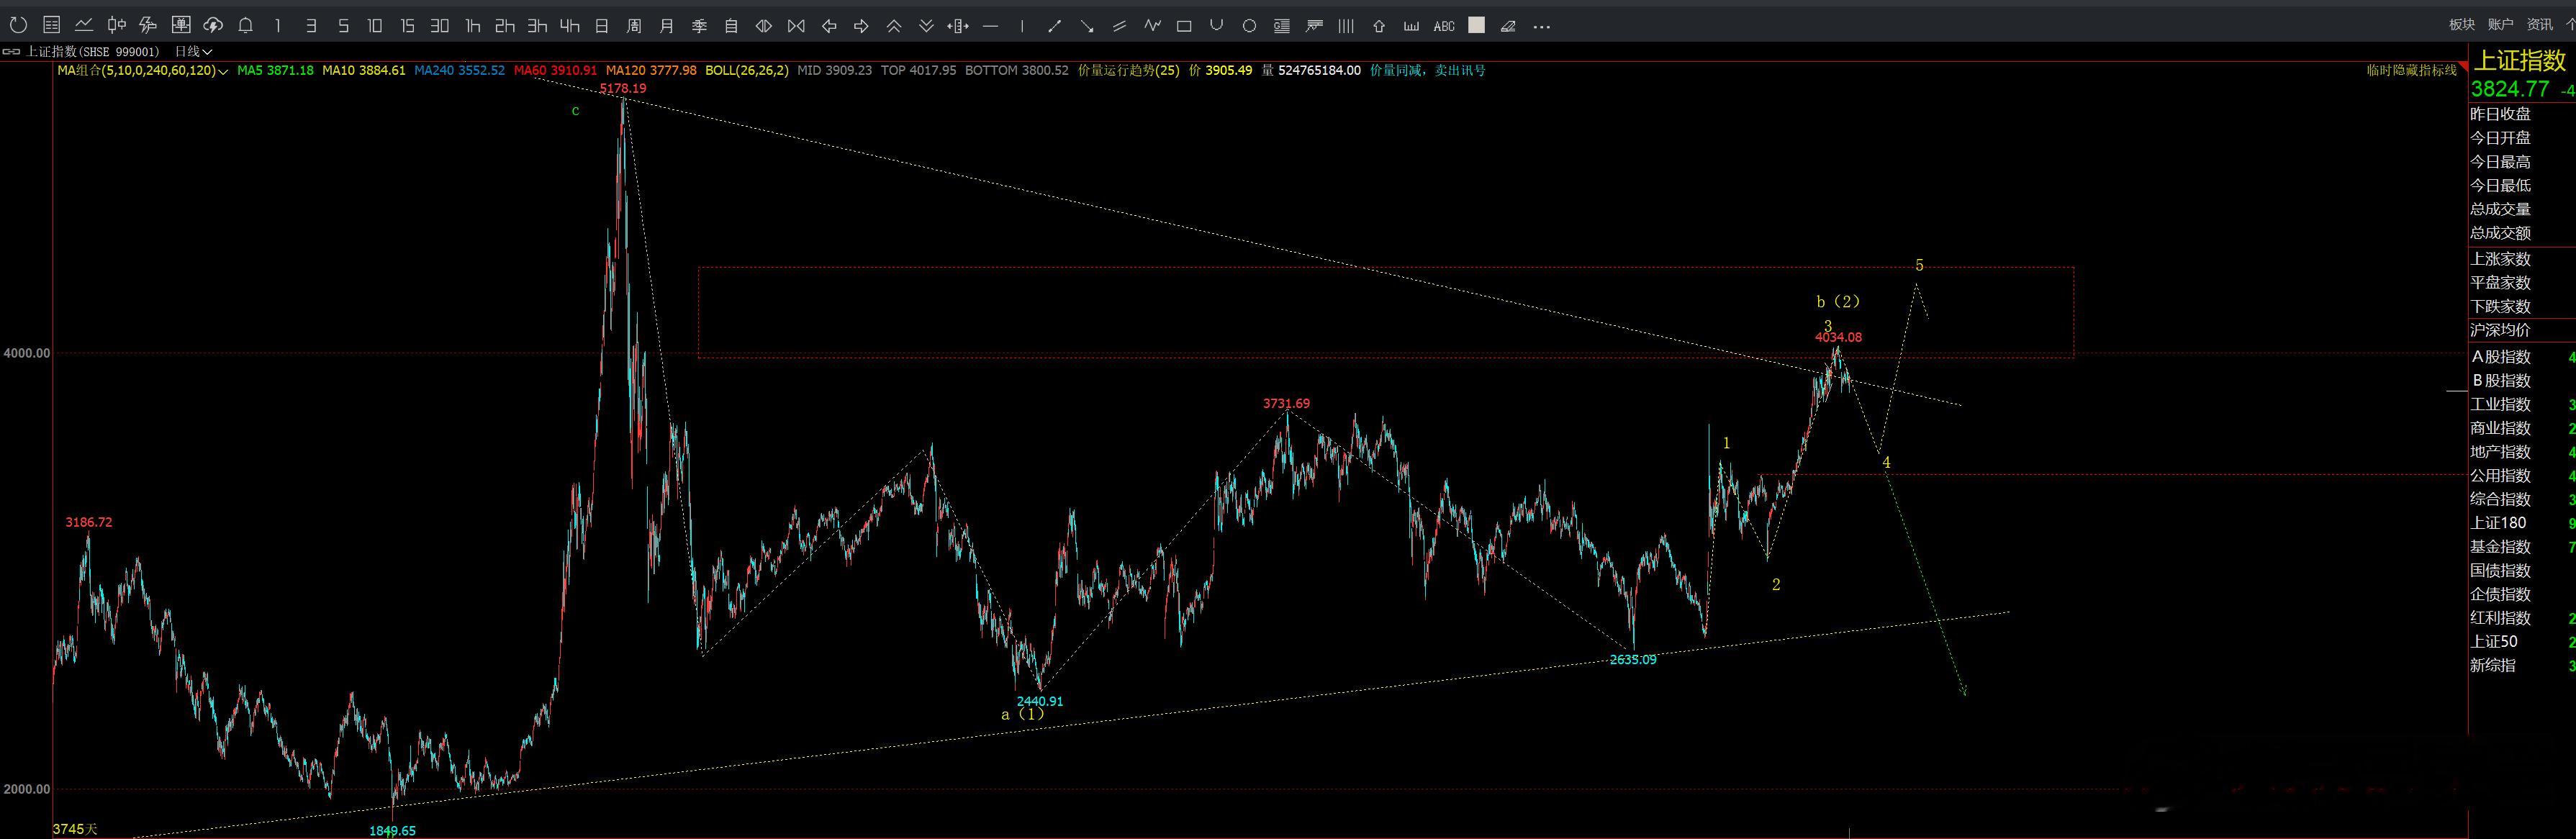Switch to the 30 minute period
The image size is (2576, 839).
[439, 26]
